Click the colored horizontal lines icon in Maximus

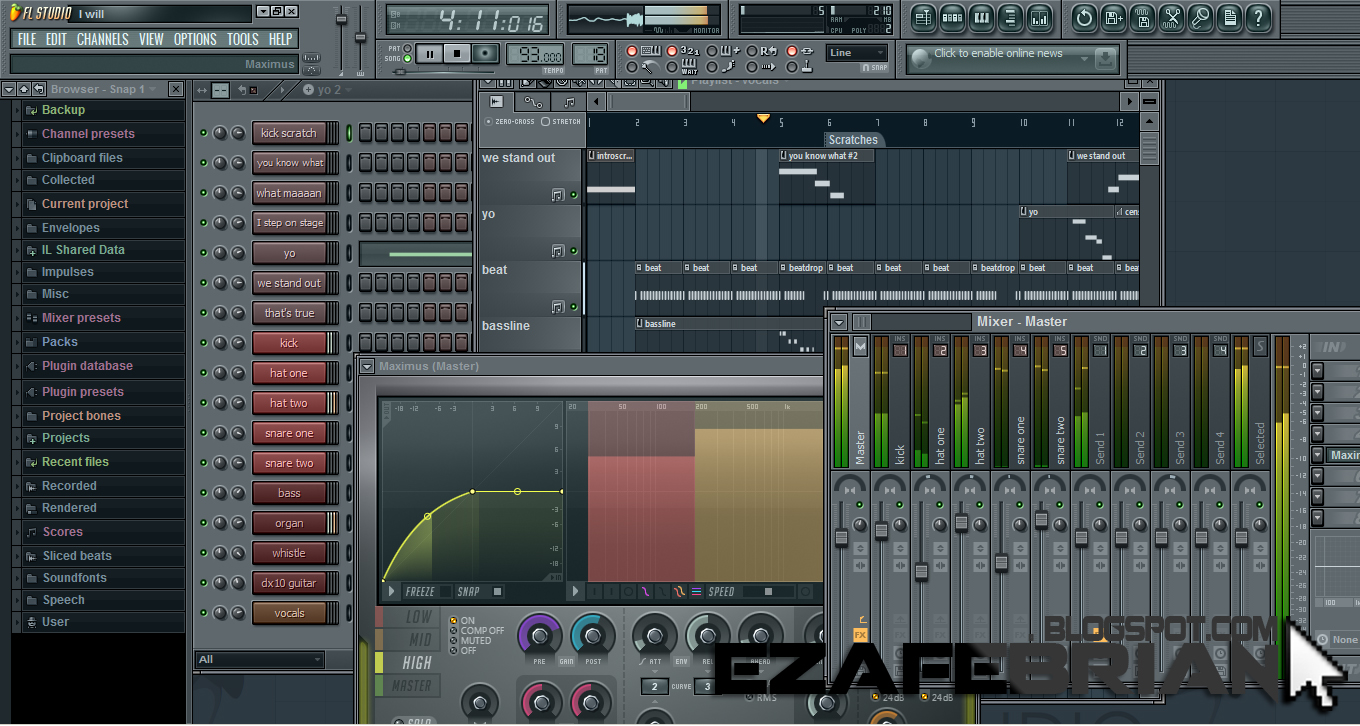click(696, 592)
